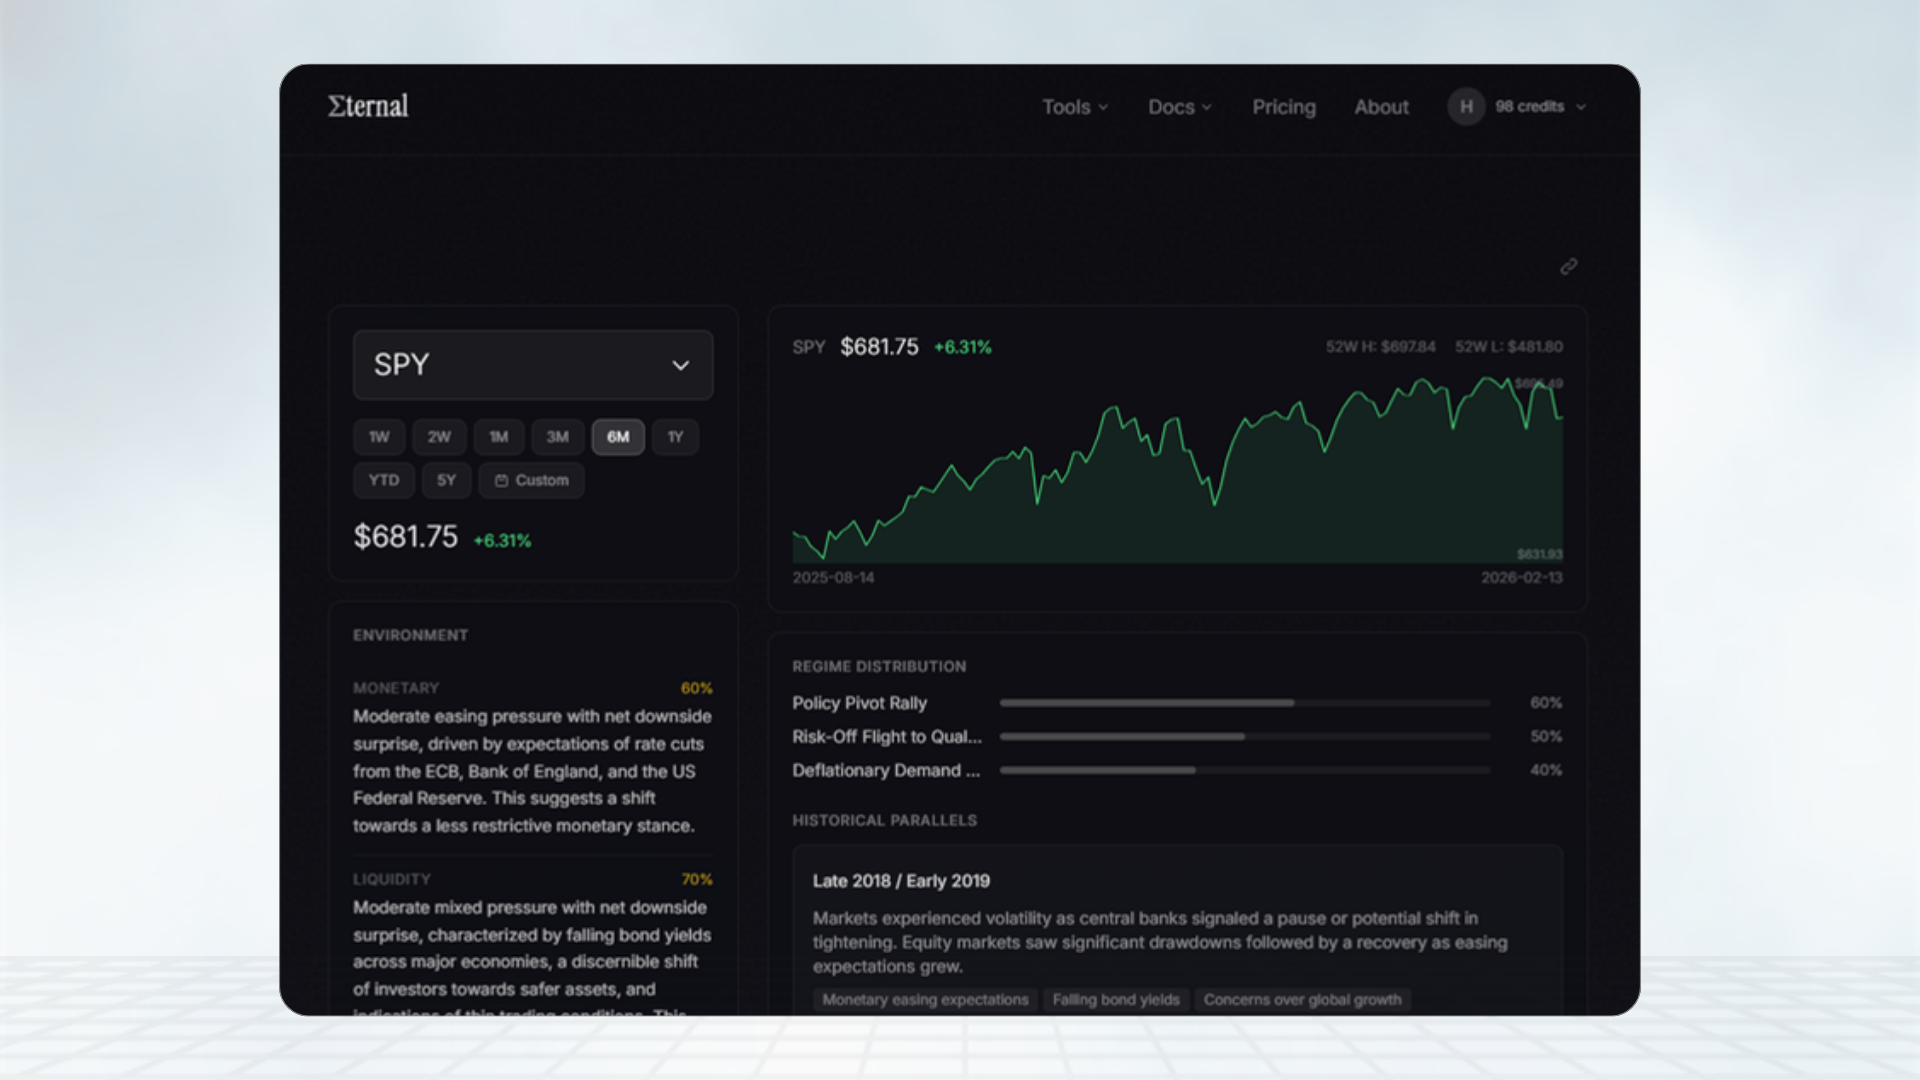The width and height of the screenshot is (1920, 1080).
Task: Select the 1Y time range
Action: point(675,437)
